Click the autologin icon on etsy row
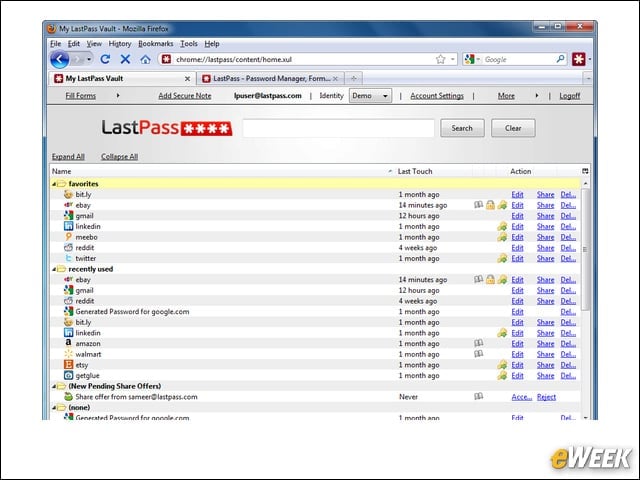 coord(502,365)
